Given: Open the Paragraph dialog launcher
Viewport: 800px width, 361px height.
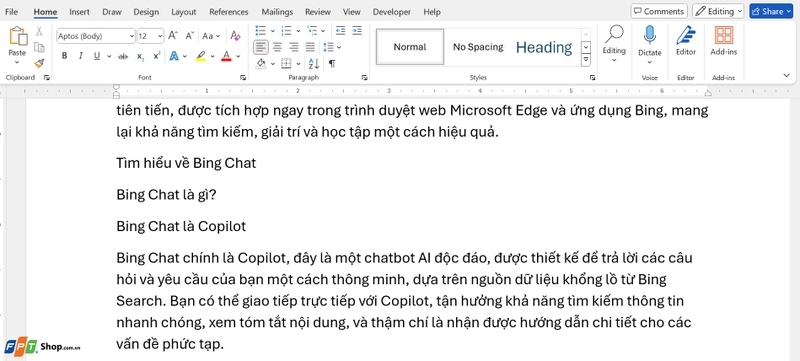Looking at the screenshot, I should point(364,78).
